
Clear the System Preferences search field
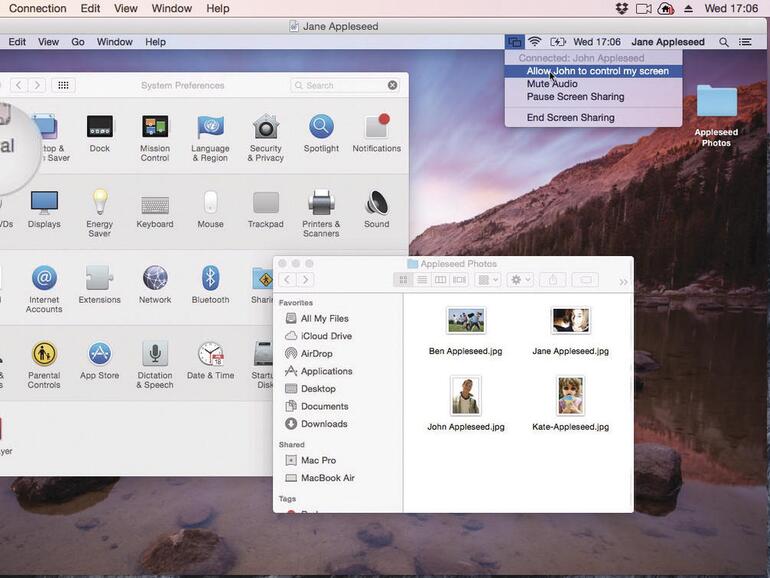[392, 85]
